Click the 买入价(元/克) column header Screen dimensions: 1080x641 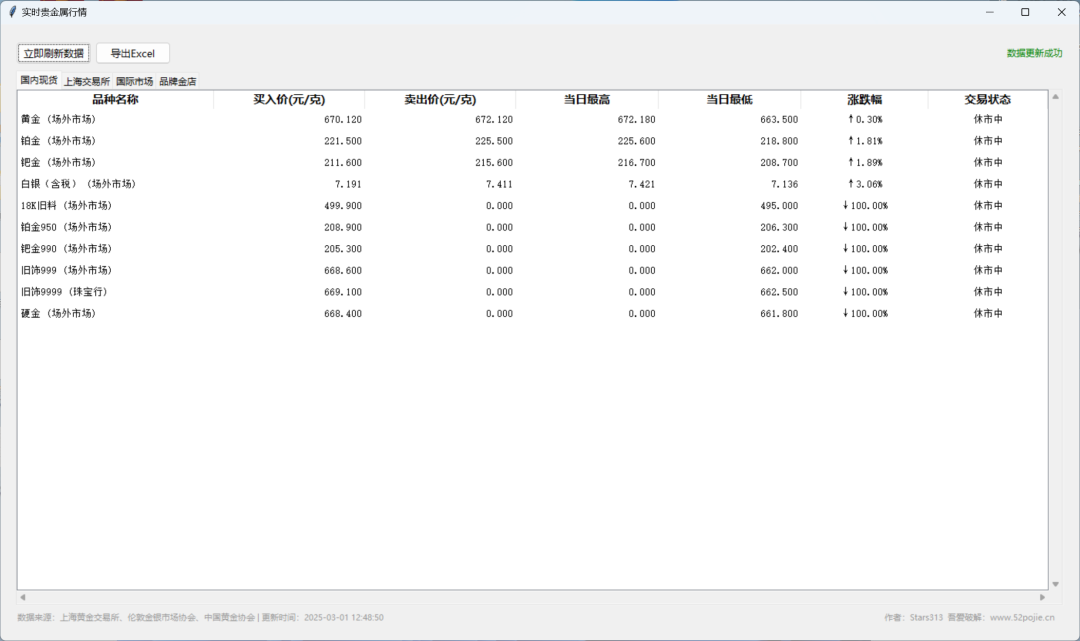pyautogui.click(x=289, y=100)
